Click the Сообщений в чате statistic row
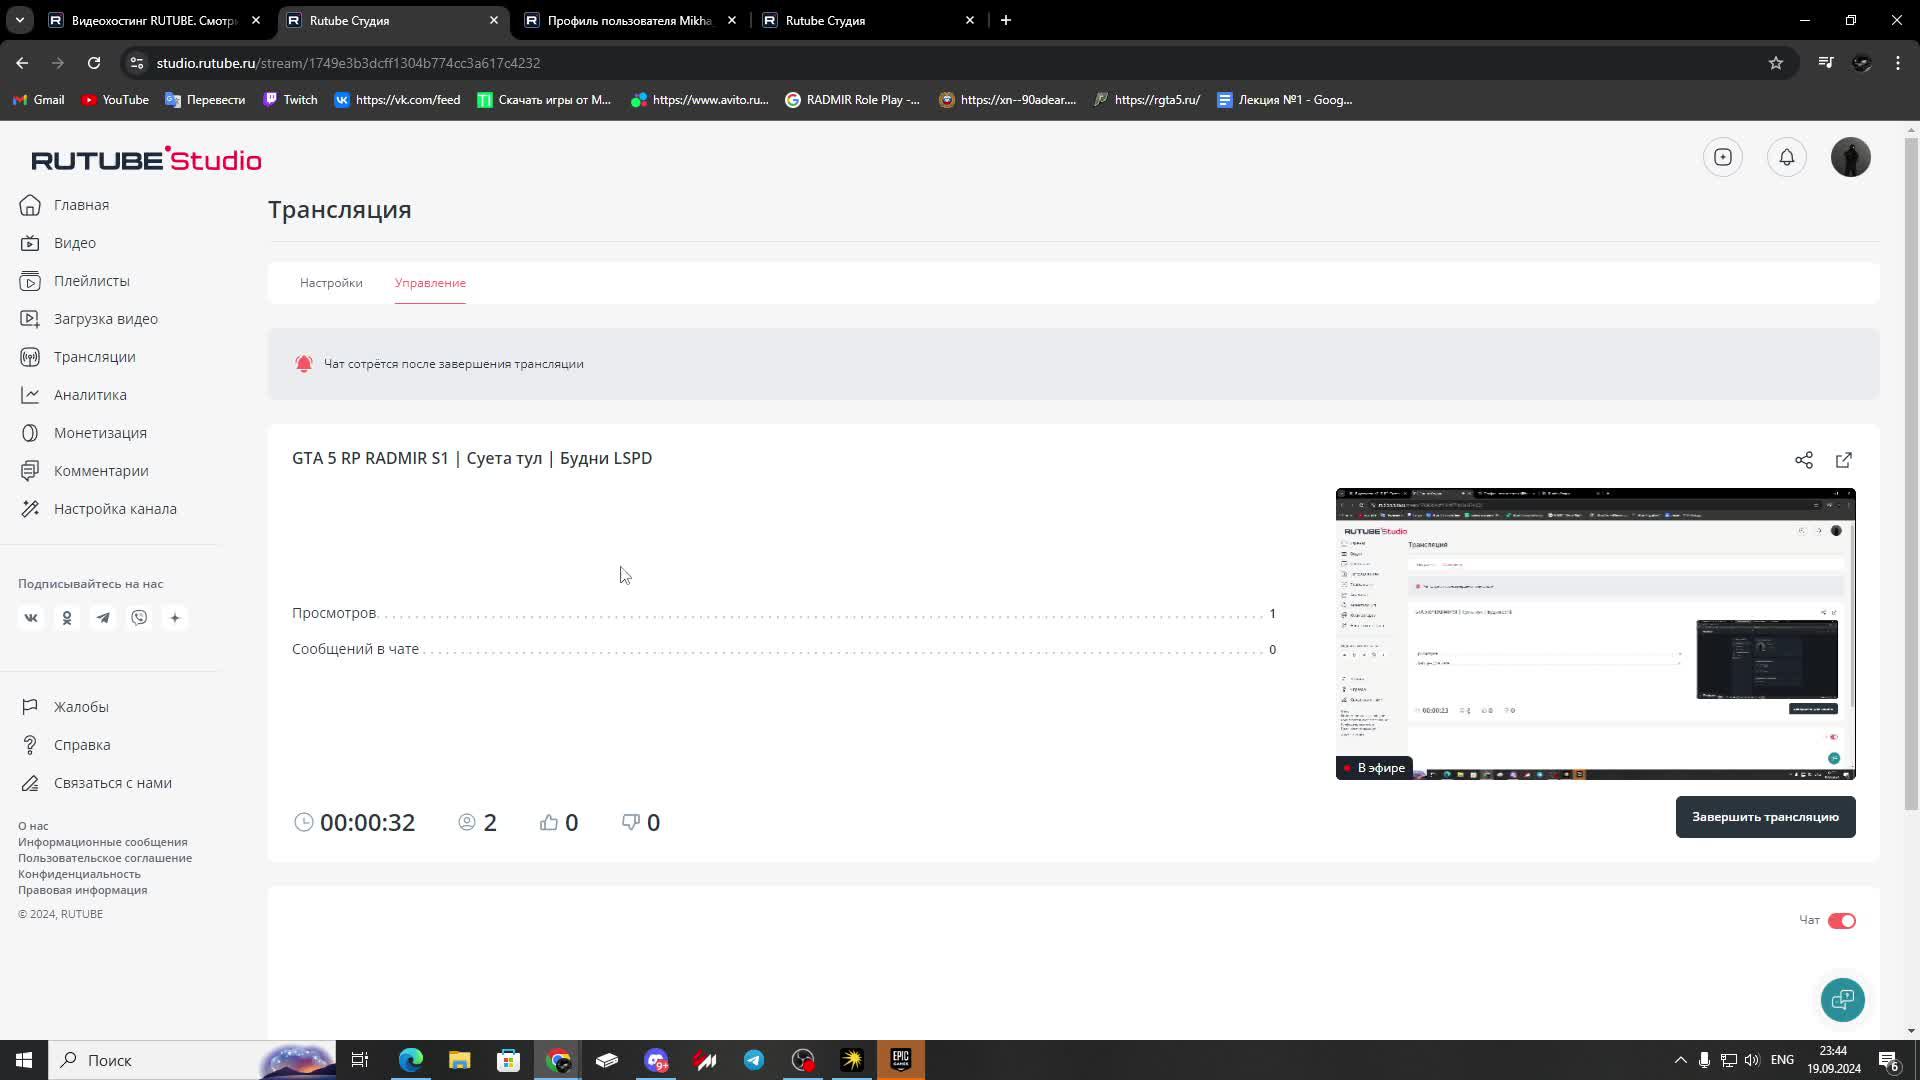This screenshot has width=1920, height=1080. [x=784, y=649]
